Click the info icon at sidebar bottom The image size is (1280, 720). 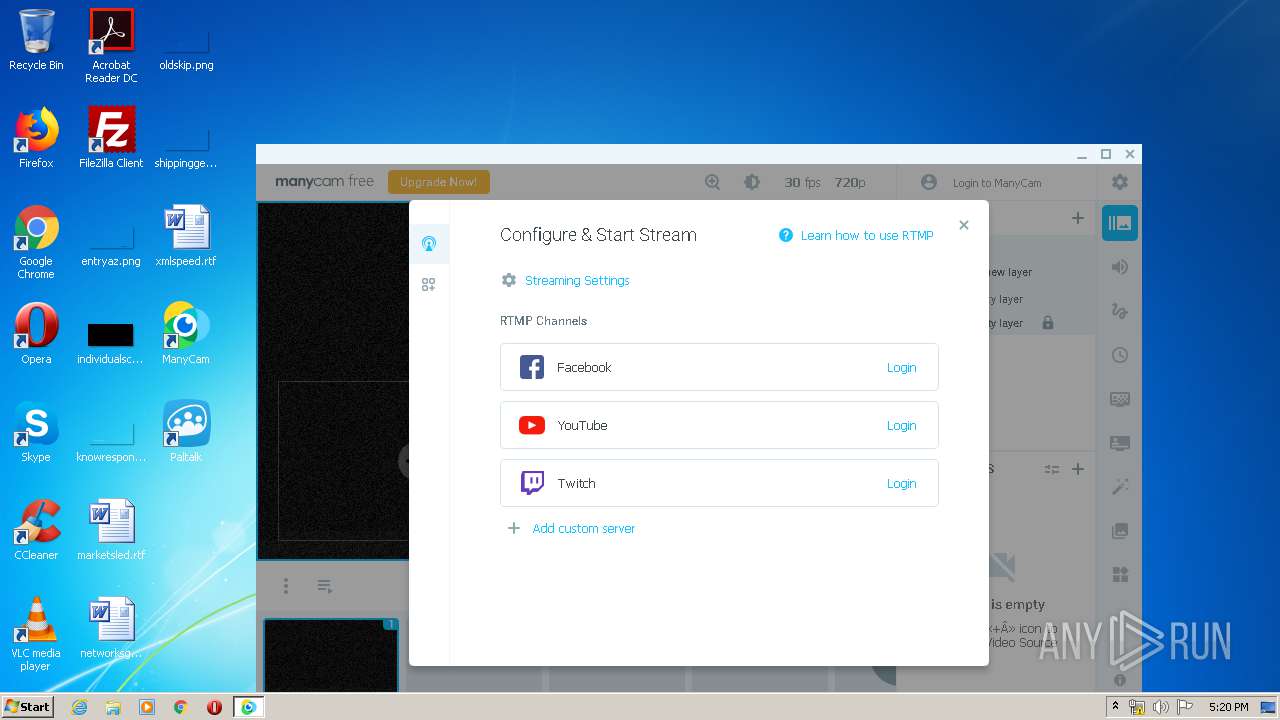(1120, 680)
